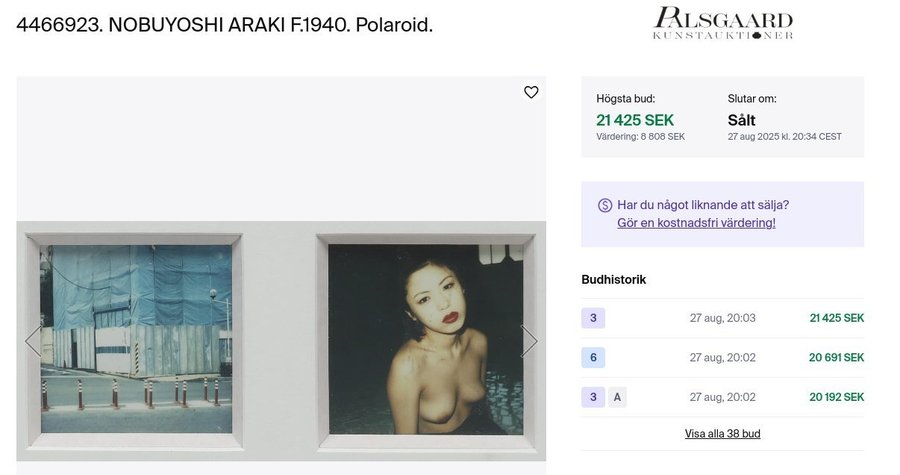The width and height of the screenshot is (900, 475).
Task: Advance to the next lot image
Action: click(x=529, y=341)
